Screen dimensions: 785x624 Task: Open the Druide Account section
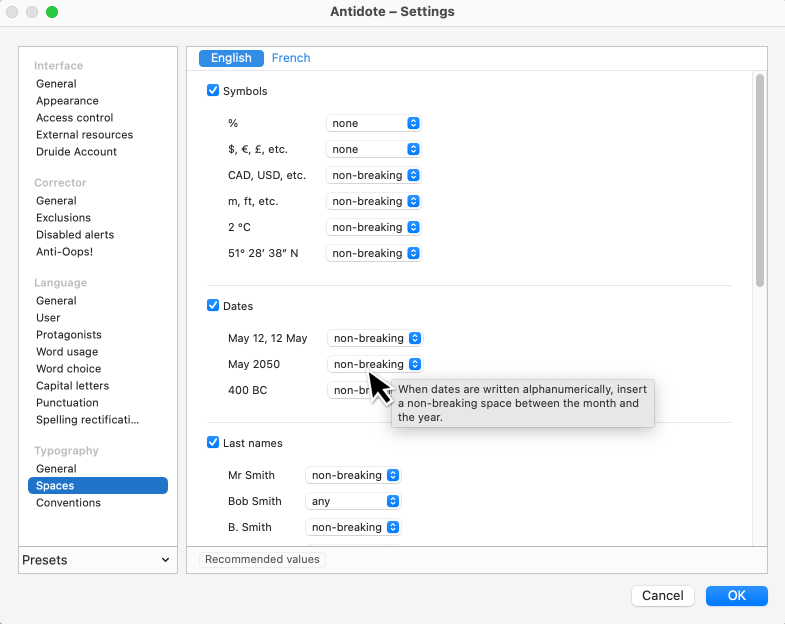[x=76, y=152]
